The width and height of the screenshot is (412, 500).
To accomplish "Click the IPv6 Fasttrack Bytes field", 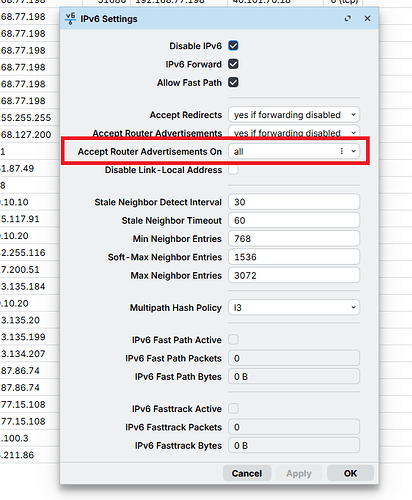I will pos(294,445).
